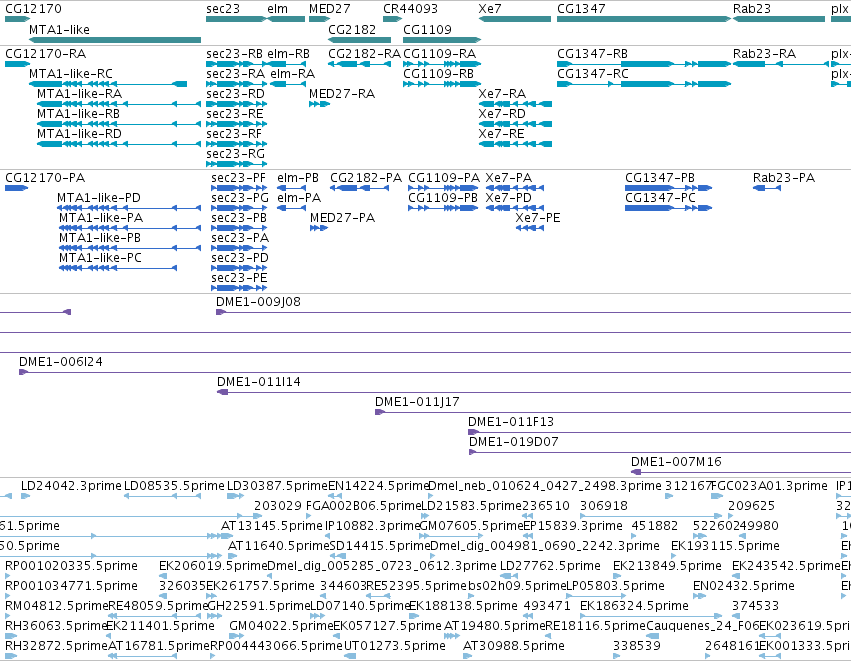Click protein MTA1-like-PC

[118, 268]
